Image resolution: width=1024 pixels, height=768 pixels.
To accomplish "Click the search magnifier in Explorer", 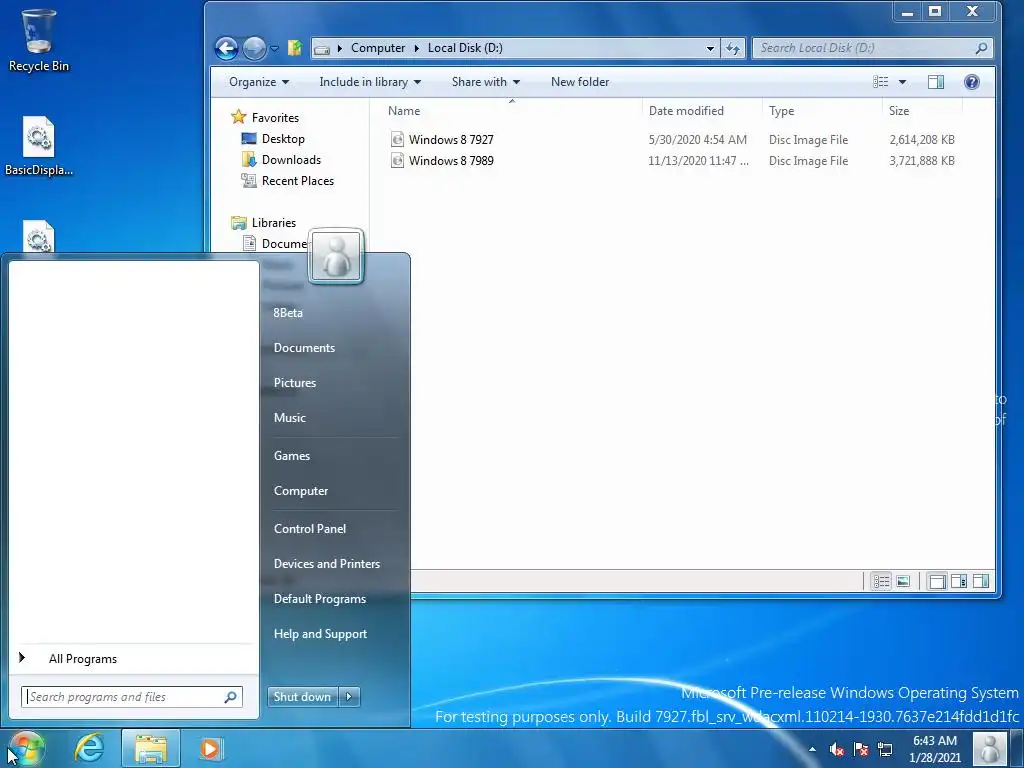I will click(981, 48).
